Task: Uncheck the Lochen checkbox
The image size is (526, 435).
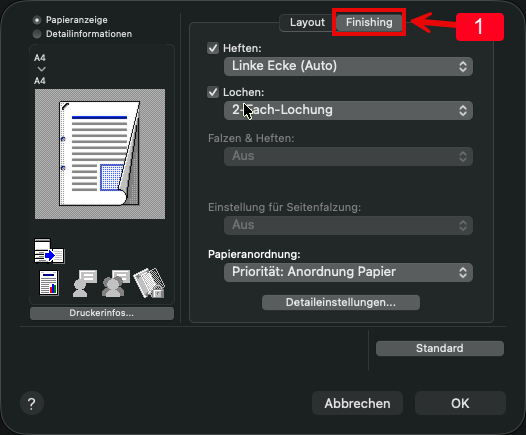Action: 213,92
